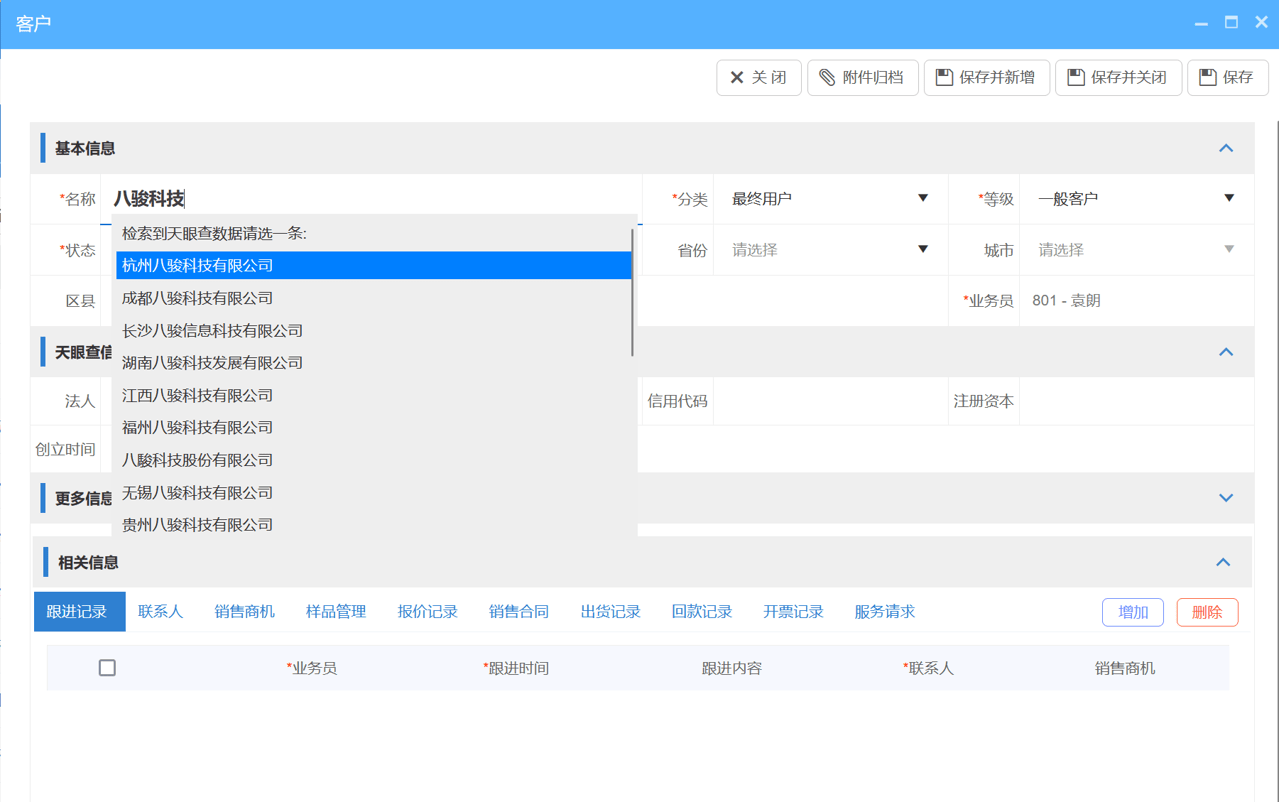The image size is (1279, 802).
Task: Collapse the 相关信息 section
Action: coord(1223,562)
